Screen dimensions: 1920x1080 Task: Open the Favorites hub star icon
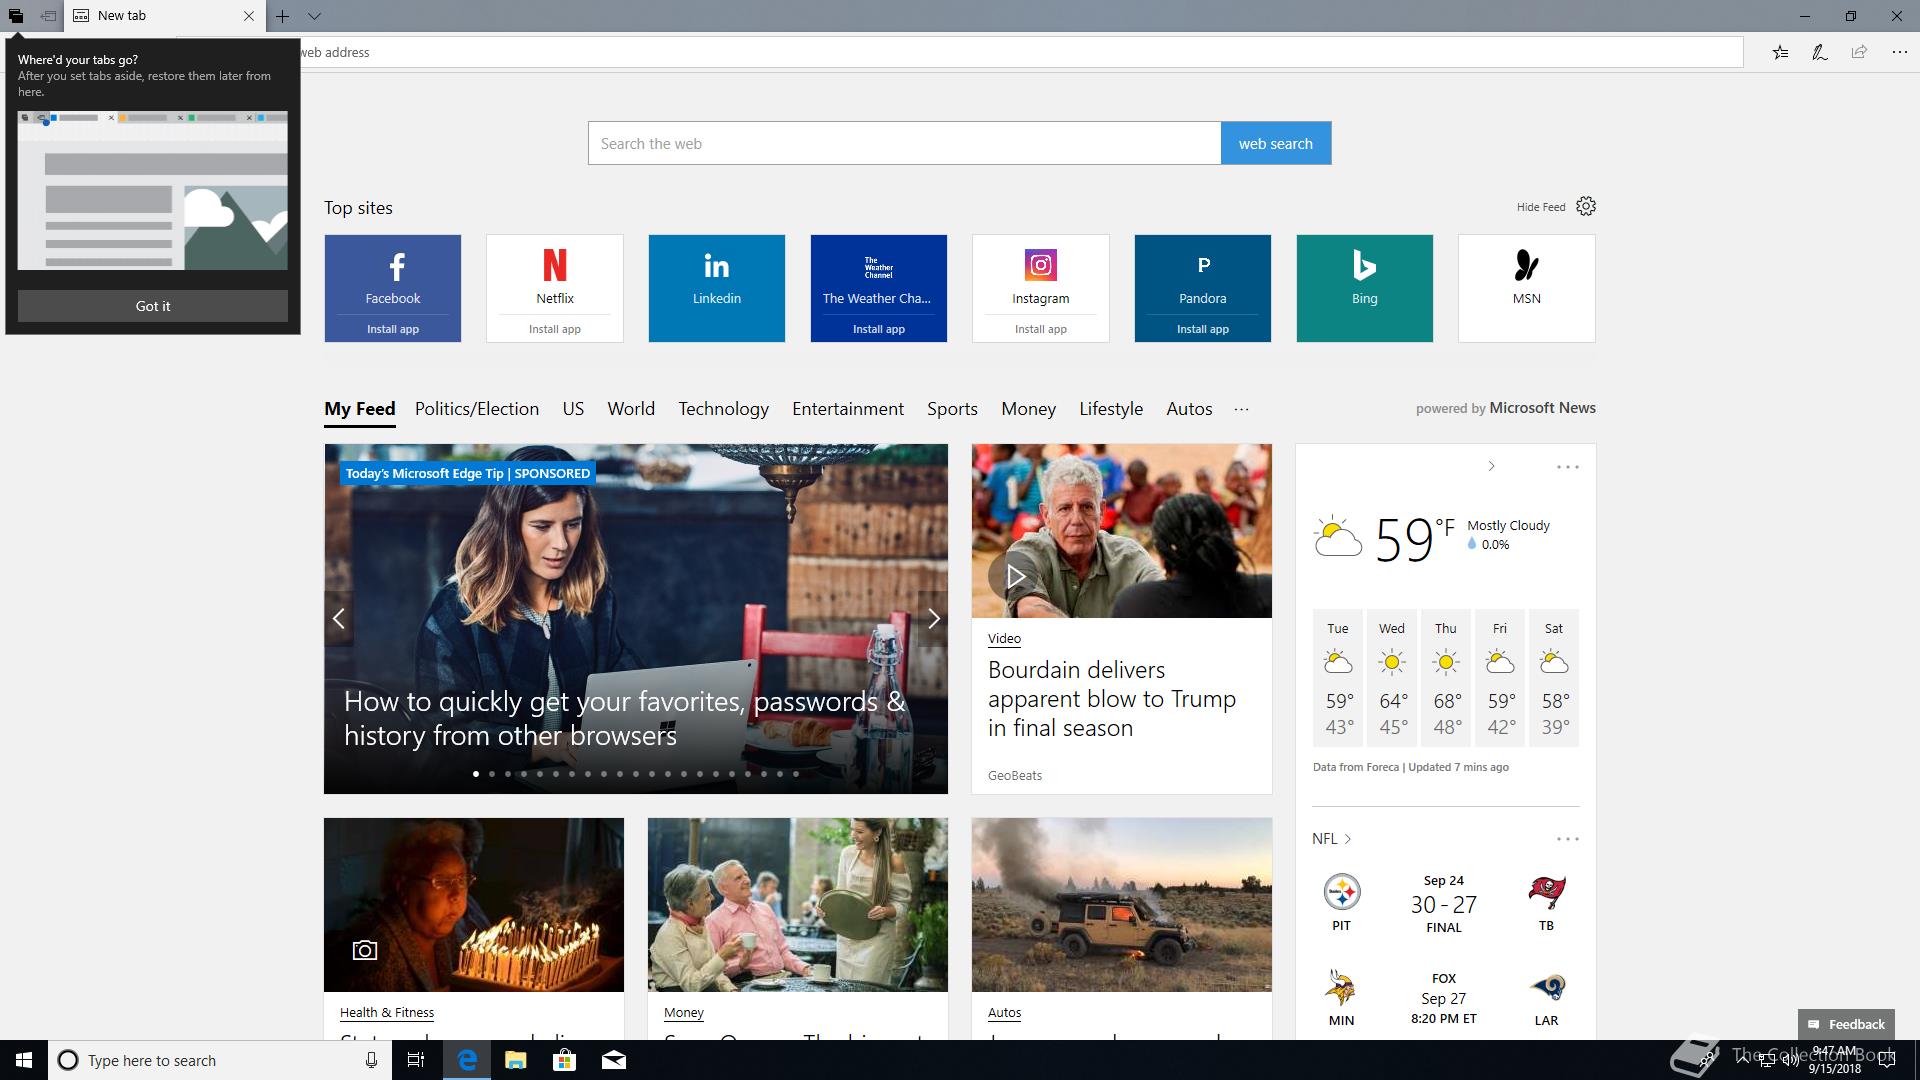click(x=1780, y=52)
